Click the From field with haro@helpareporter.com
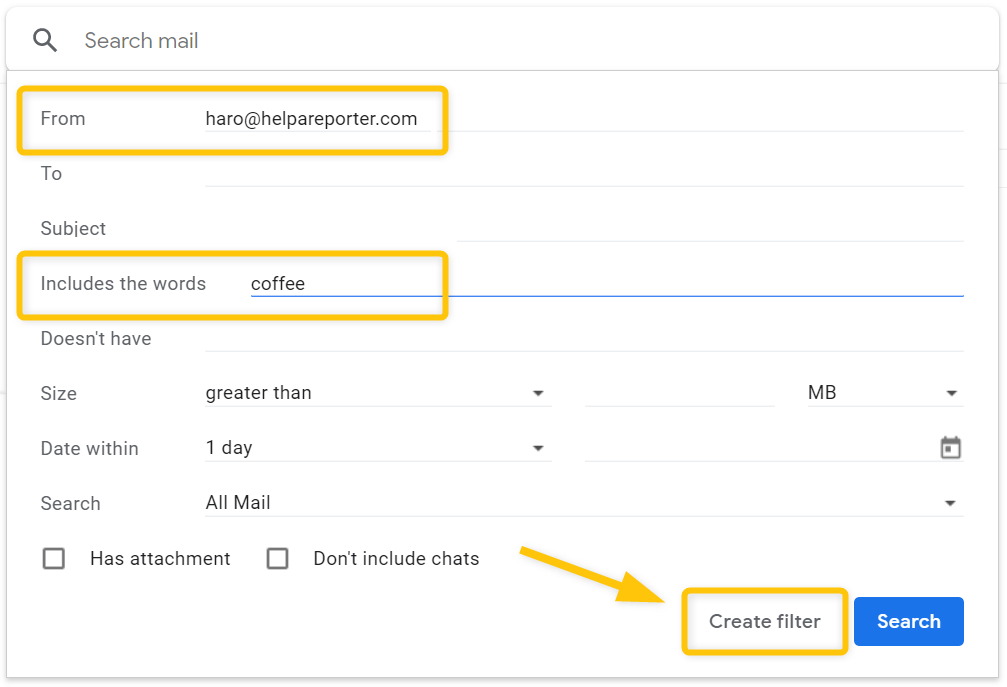The image size is (1007, 687). coord(584,119)
